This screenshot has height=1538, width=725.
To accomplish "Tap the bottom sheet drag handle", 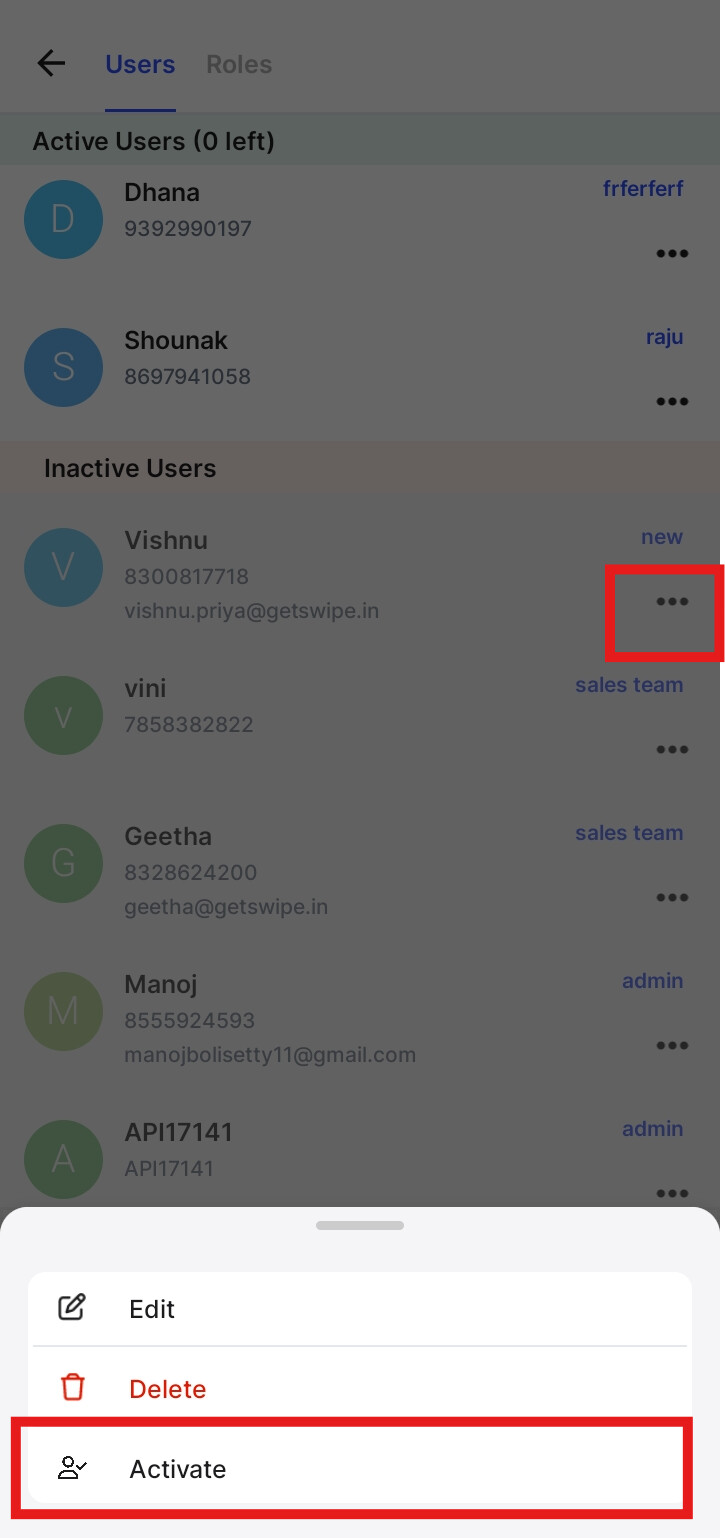I will tap(360, 1225).
